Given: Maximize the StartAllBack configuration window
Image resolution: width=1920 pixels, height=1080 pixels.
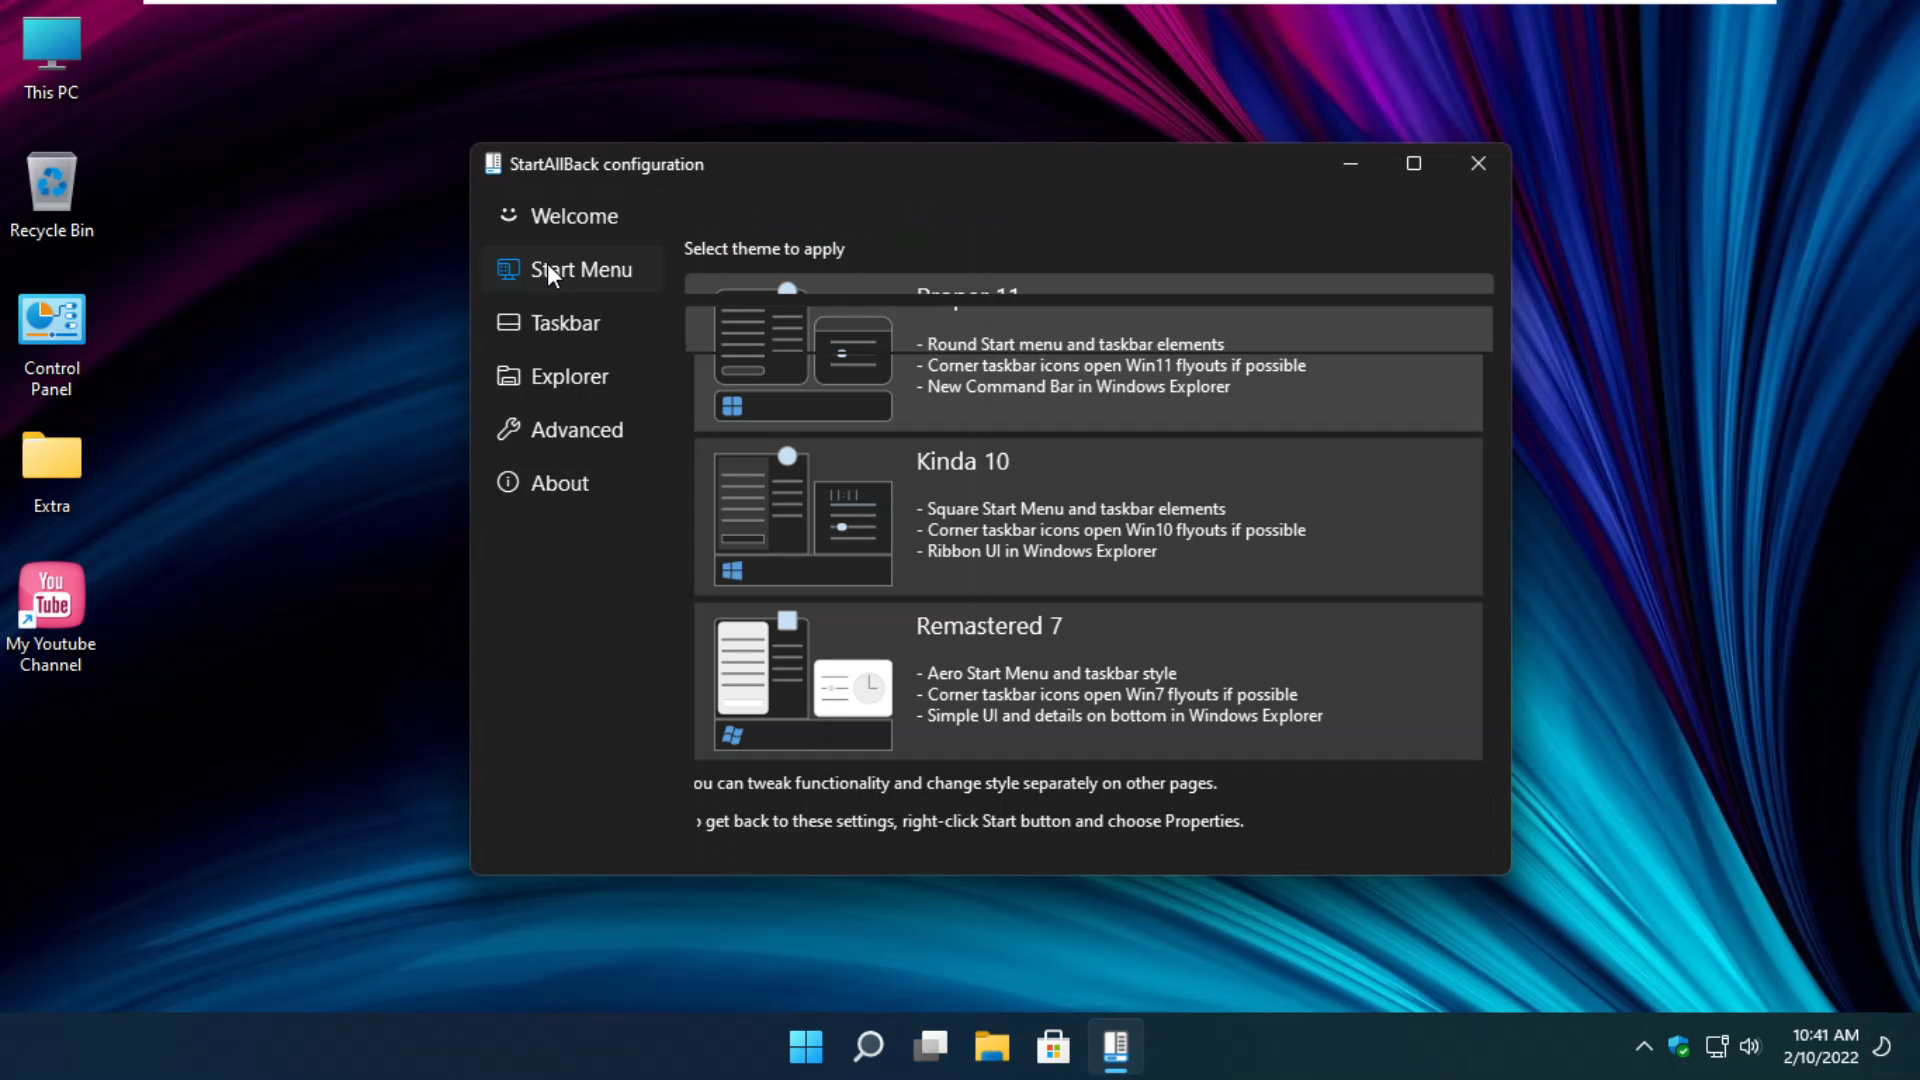Looking at the screenshot, I should coord(1414,163).
